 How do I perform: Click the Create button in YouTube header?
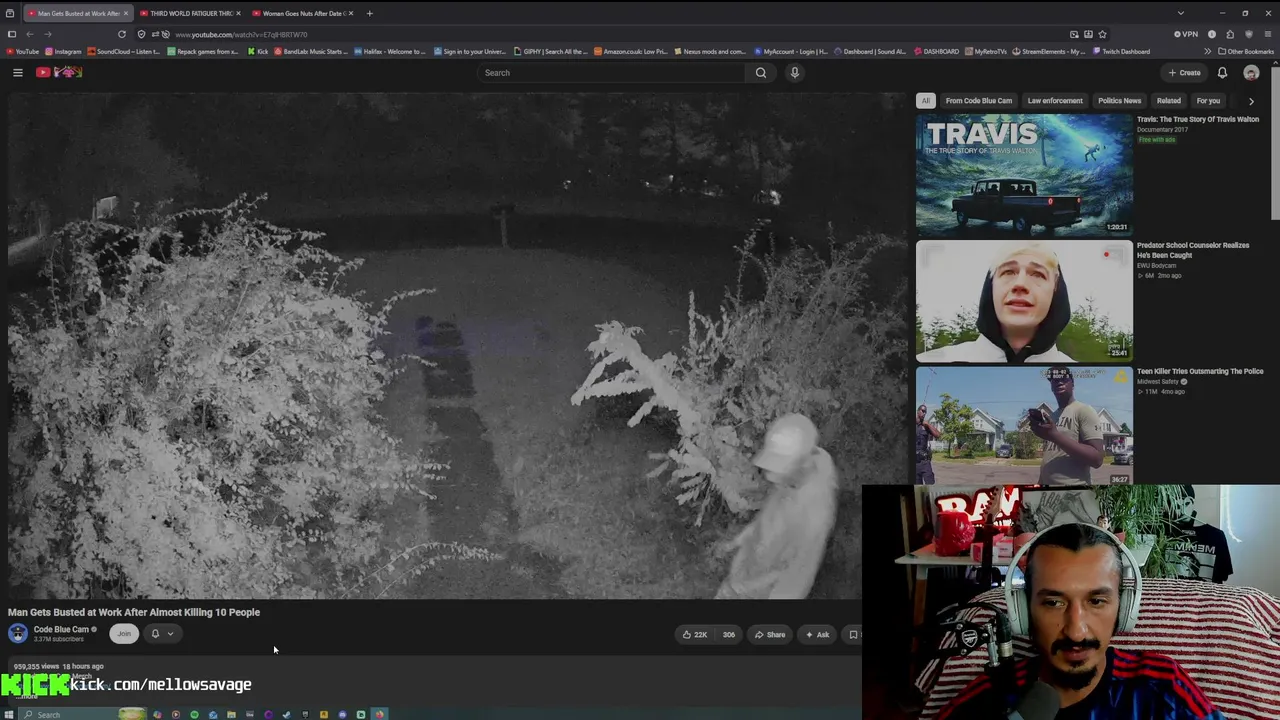tap(1185, 72)
